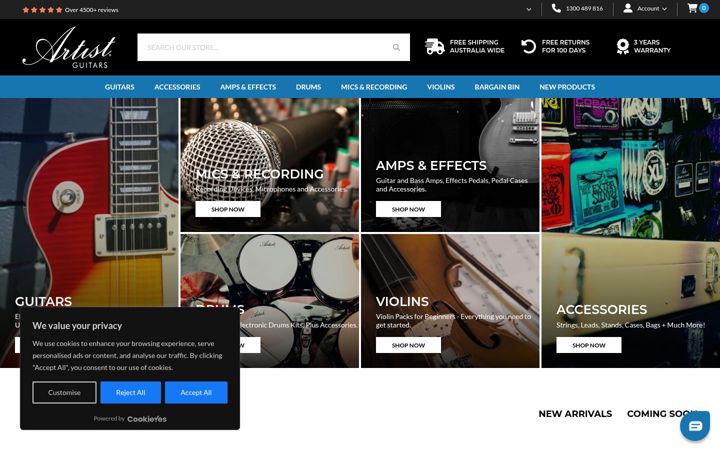Click the Guitars category tile heading

click(x=43, y=301)
